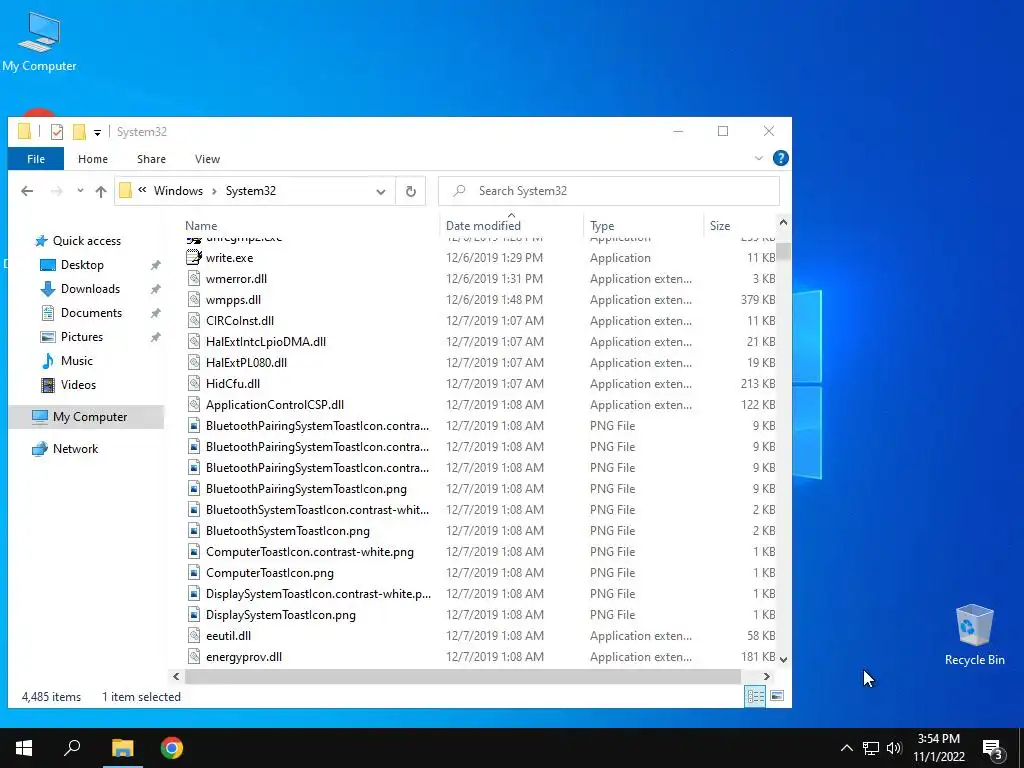The height and width of the screenshot is (768, 1024).
Task: Switch to the Share ribbon tab
Action: [152, 159]
